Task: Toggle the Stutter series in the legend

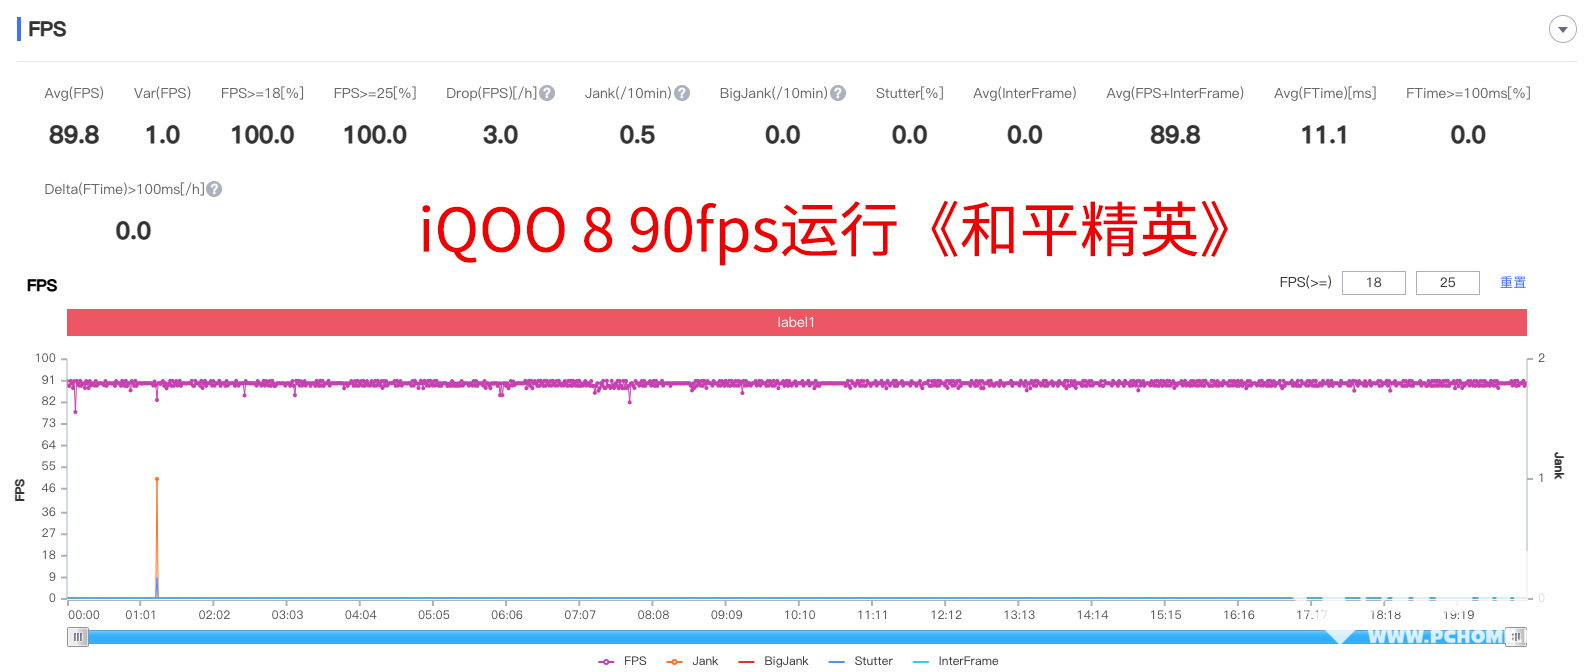Action: tap(860, 661)
